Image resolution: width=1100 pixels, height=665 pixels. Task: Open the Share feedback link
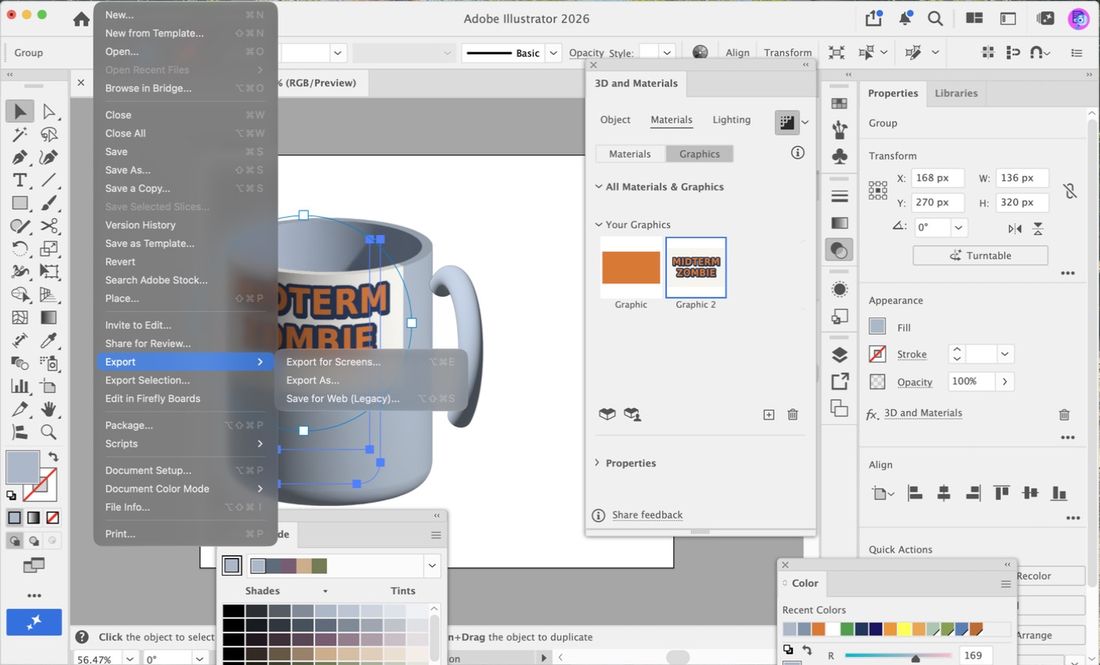647,515
